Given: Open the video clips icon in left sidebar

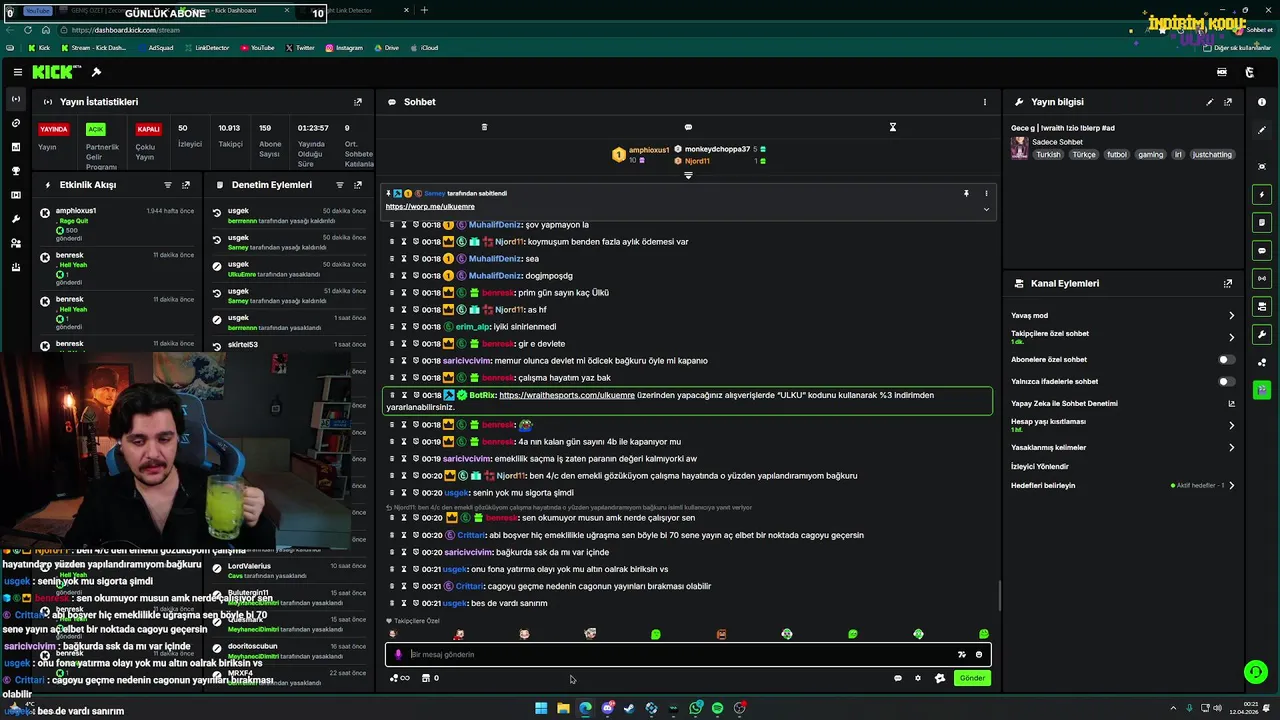Looking at the screenshot, I should 15,195.
